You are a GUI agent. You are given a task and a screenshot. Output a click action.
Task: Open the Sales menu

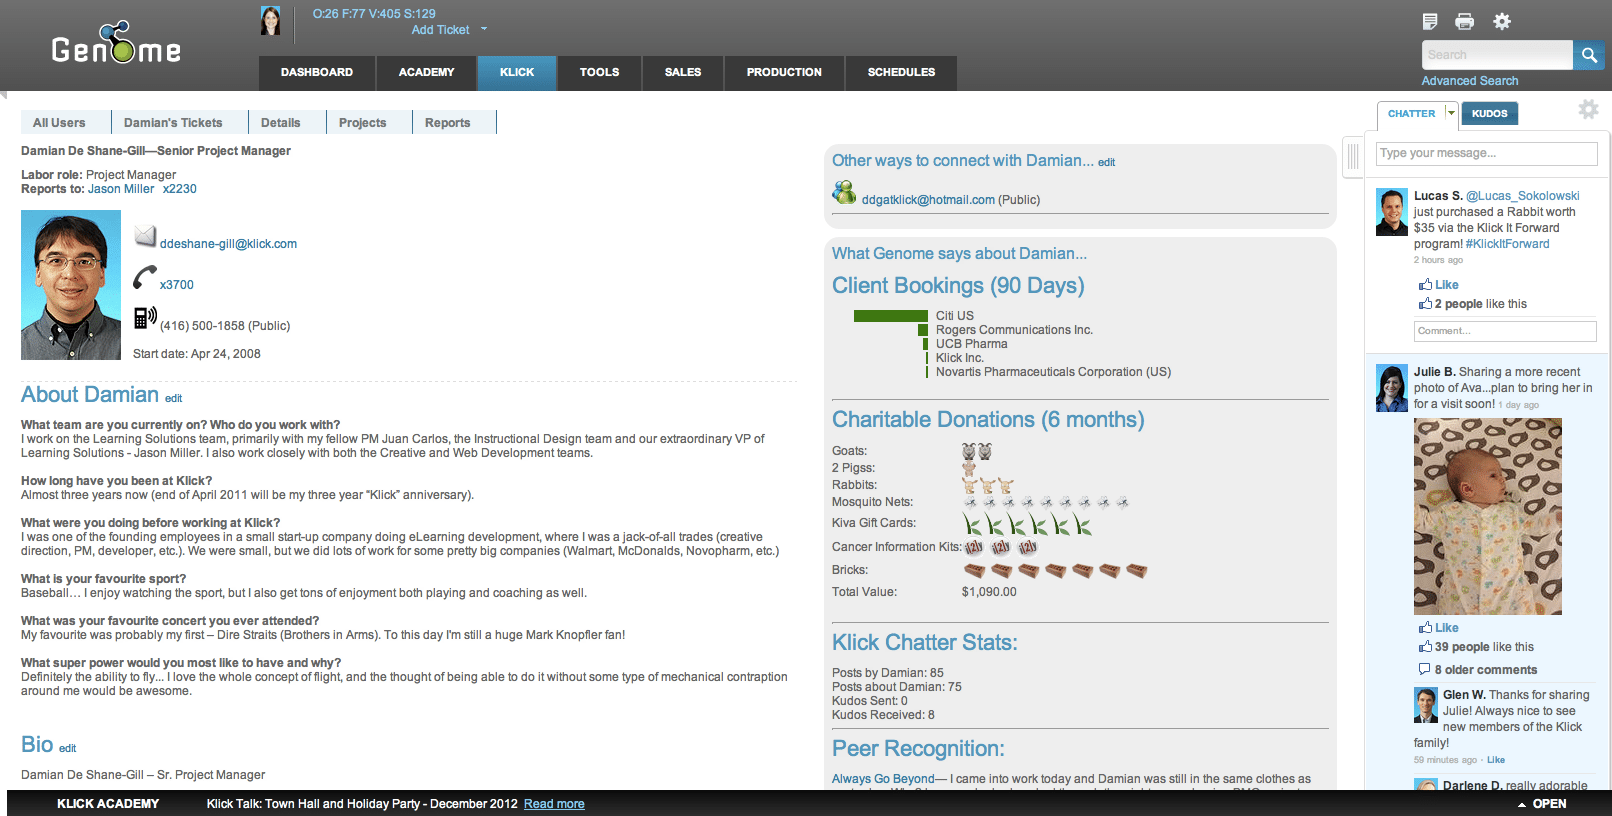point(683,72)
